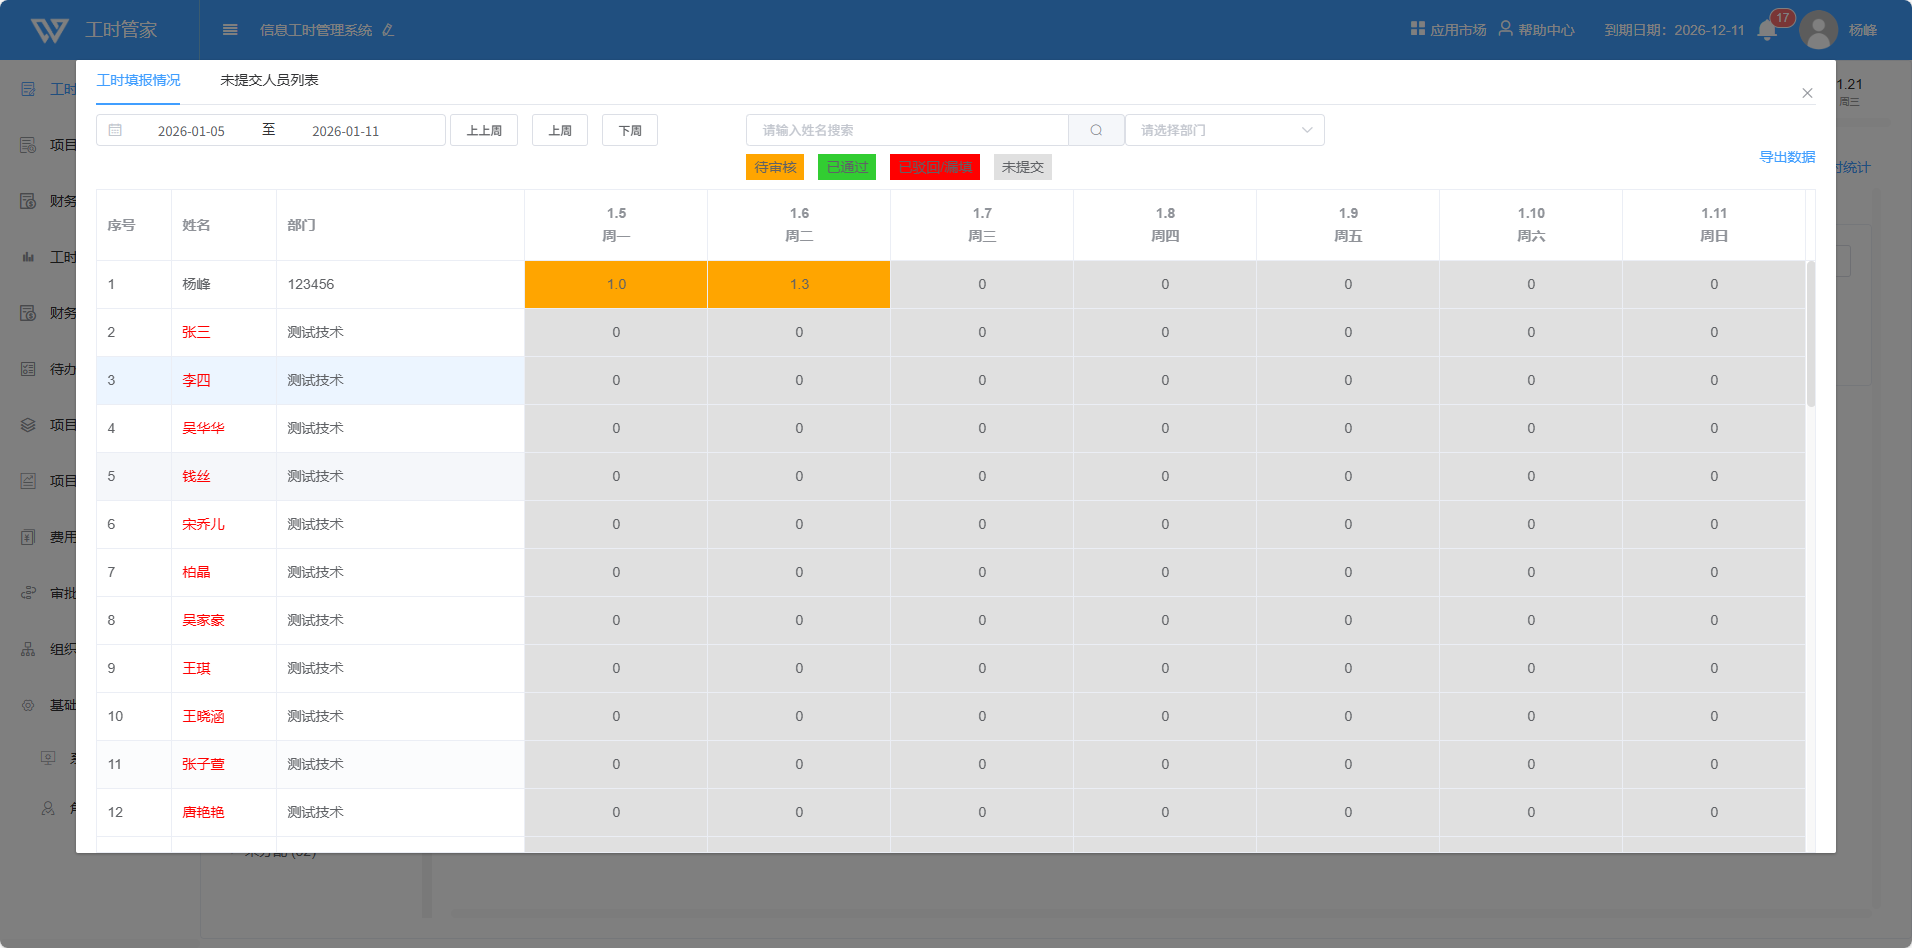This screenshot has height=948, width=1912.
Task: Open the 应用市场 app market icon
Action: (1417, 29)
